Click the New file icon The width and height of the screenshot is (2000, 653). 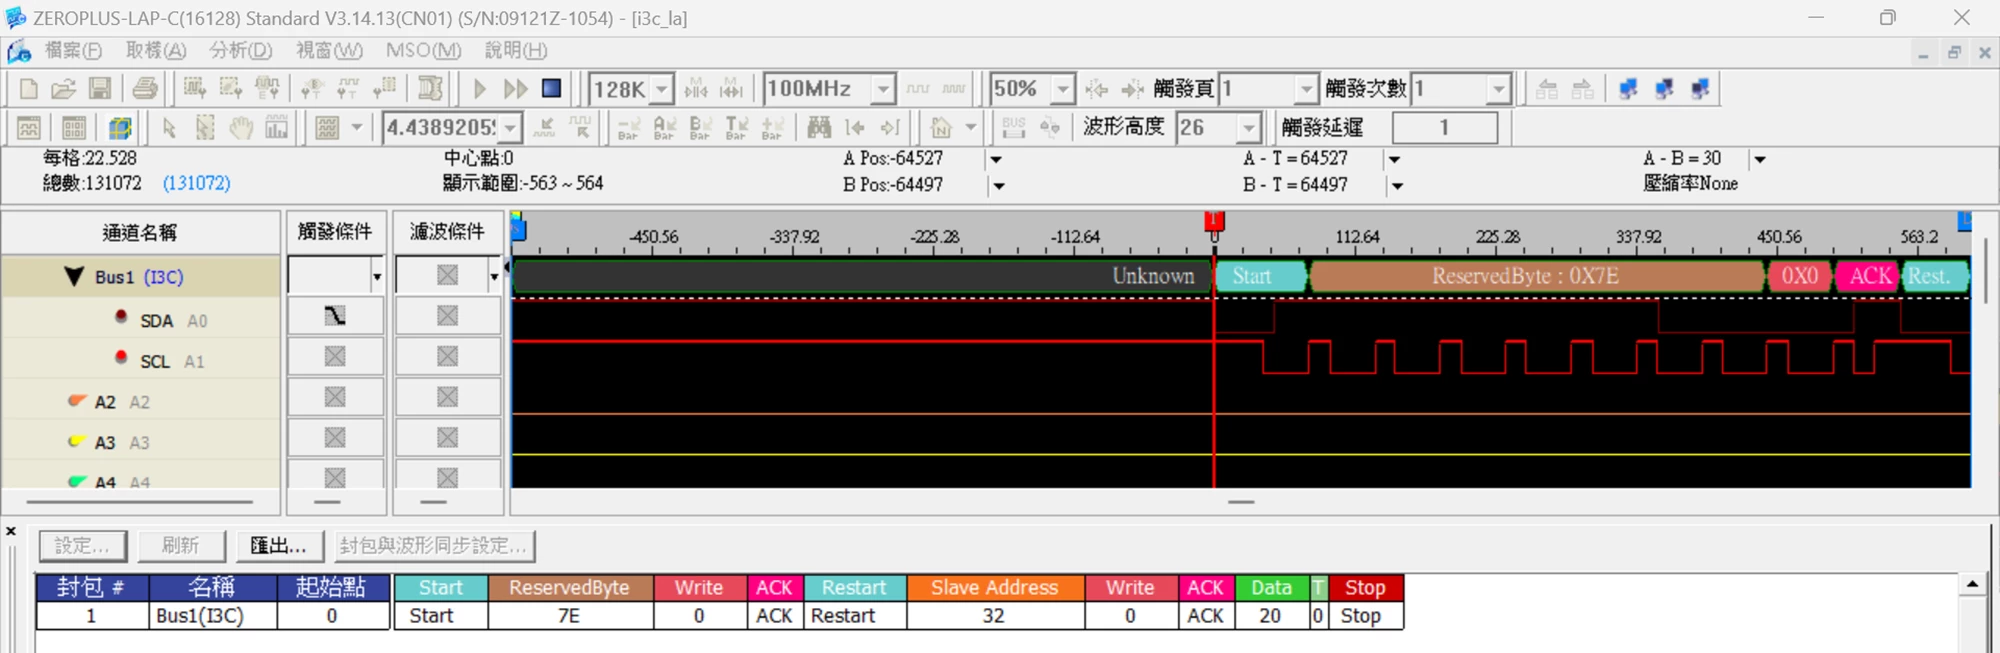(x=29, y=89)
